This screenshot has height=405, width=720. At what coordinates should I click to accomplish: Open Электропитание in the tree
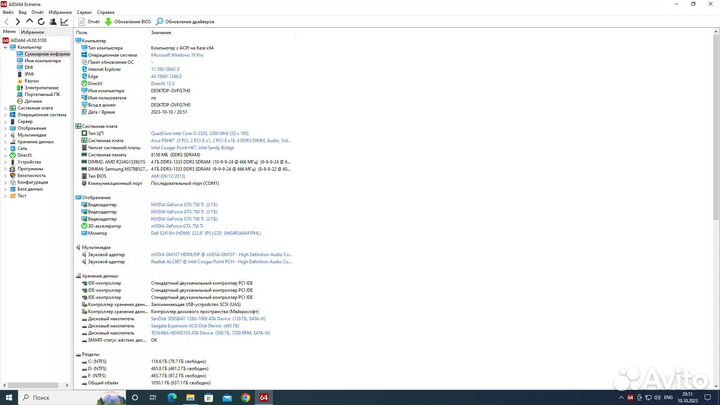(41, 88)
